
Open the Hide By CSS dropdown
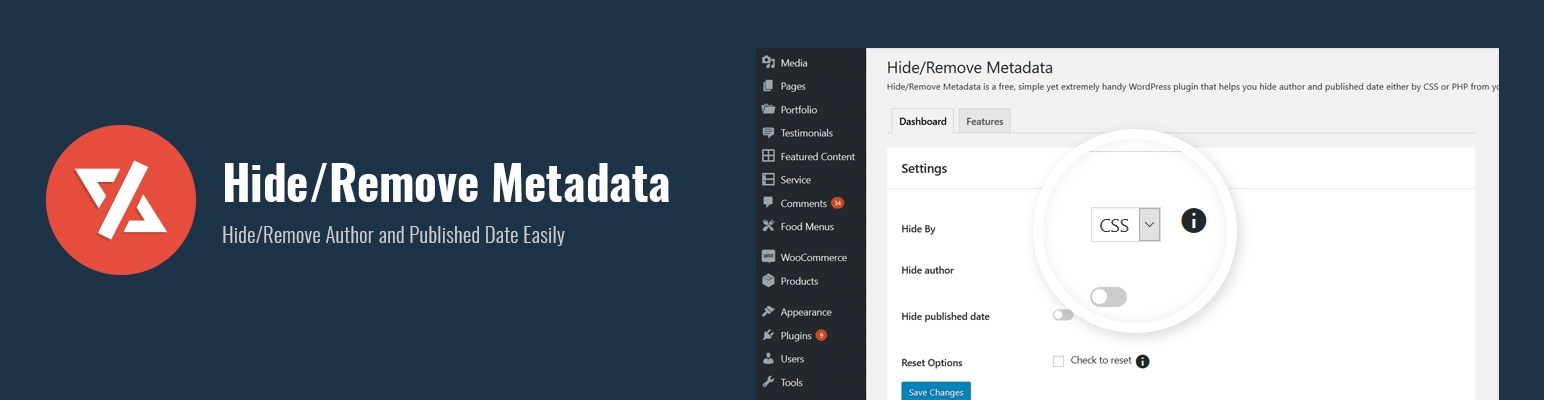pos(1125,225)
